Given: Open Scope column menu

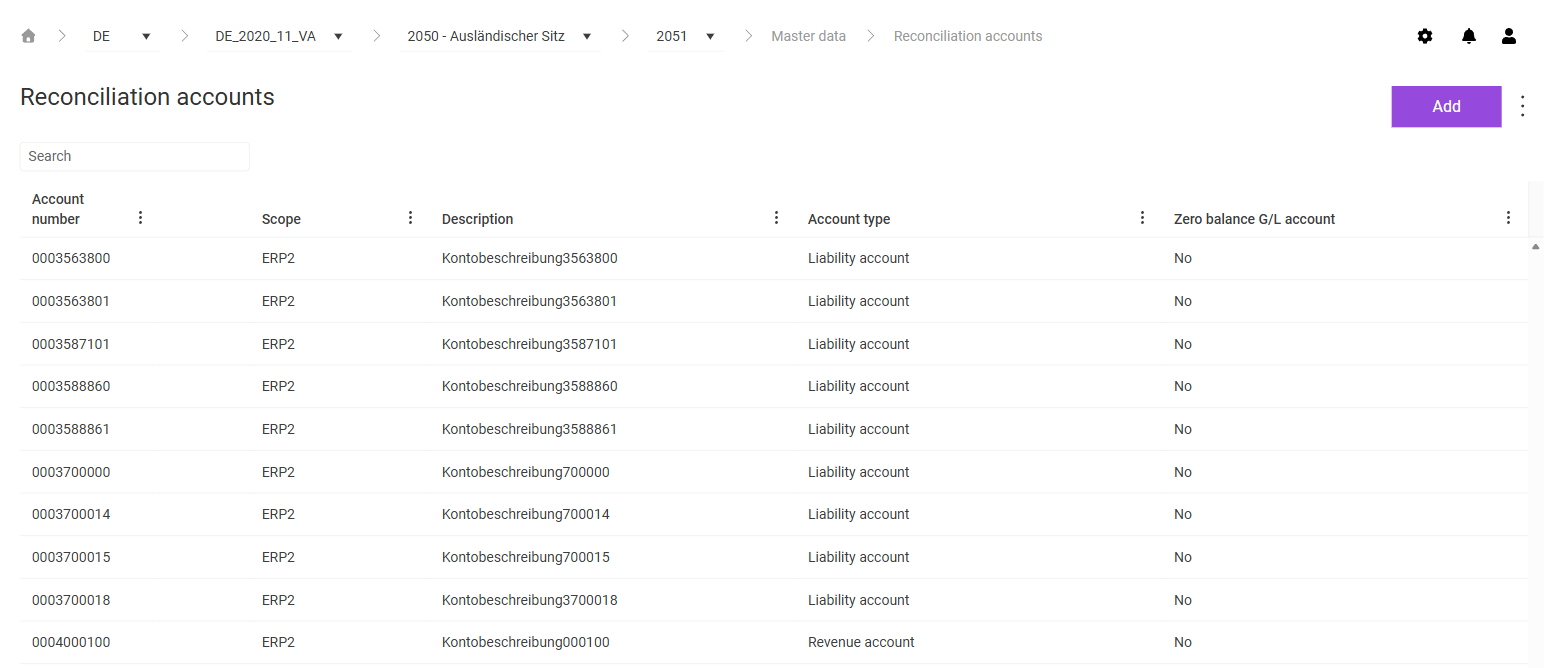Looking at the screenshot, I should 410,217.
